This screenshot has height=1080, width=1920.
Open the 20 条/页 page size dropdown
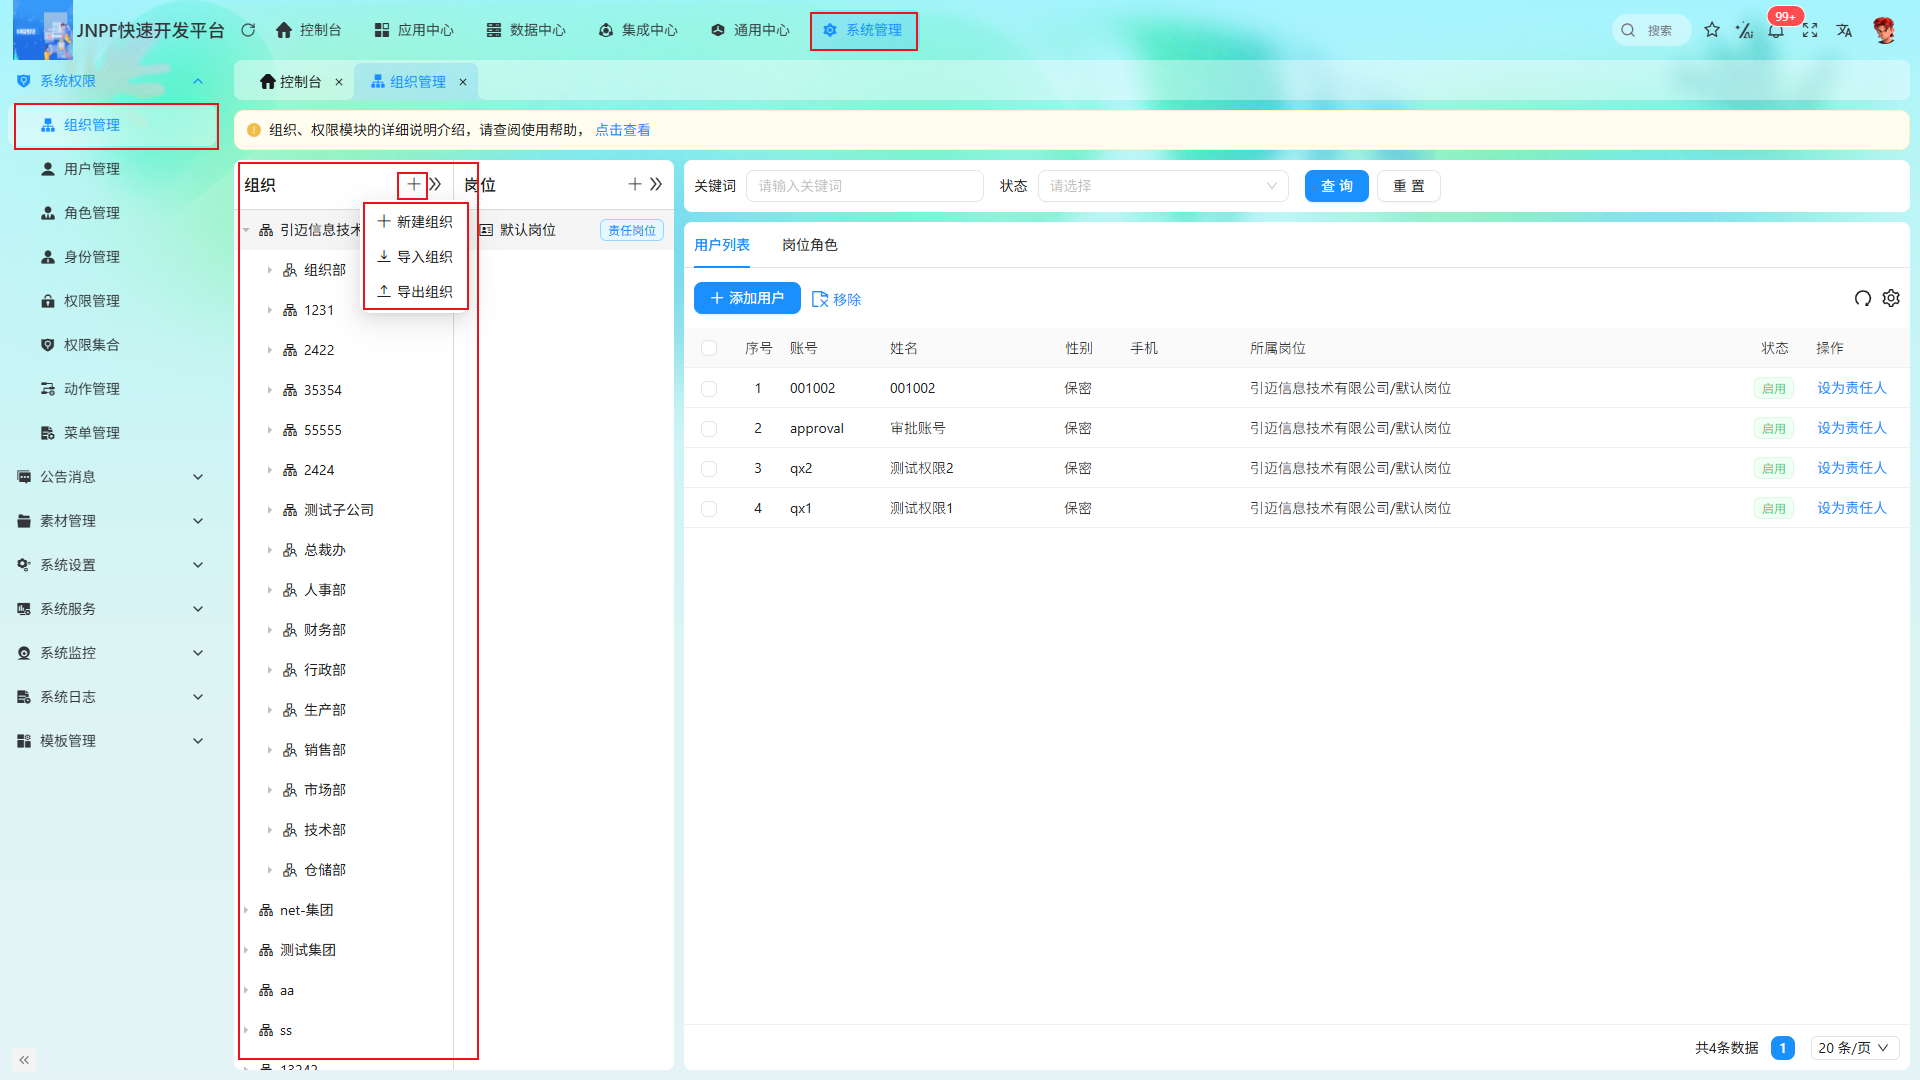(x=1854, y=1048)
